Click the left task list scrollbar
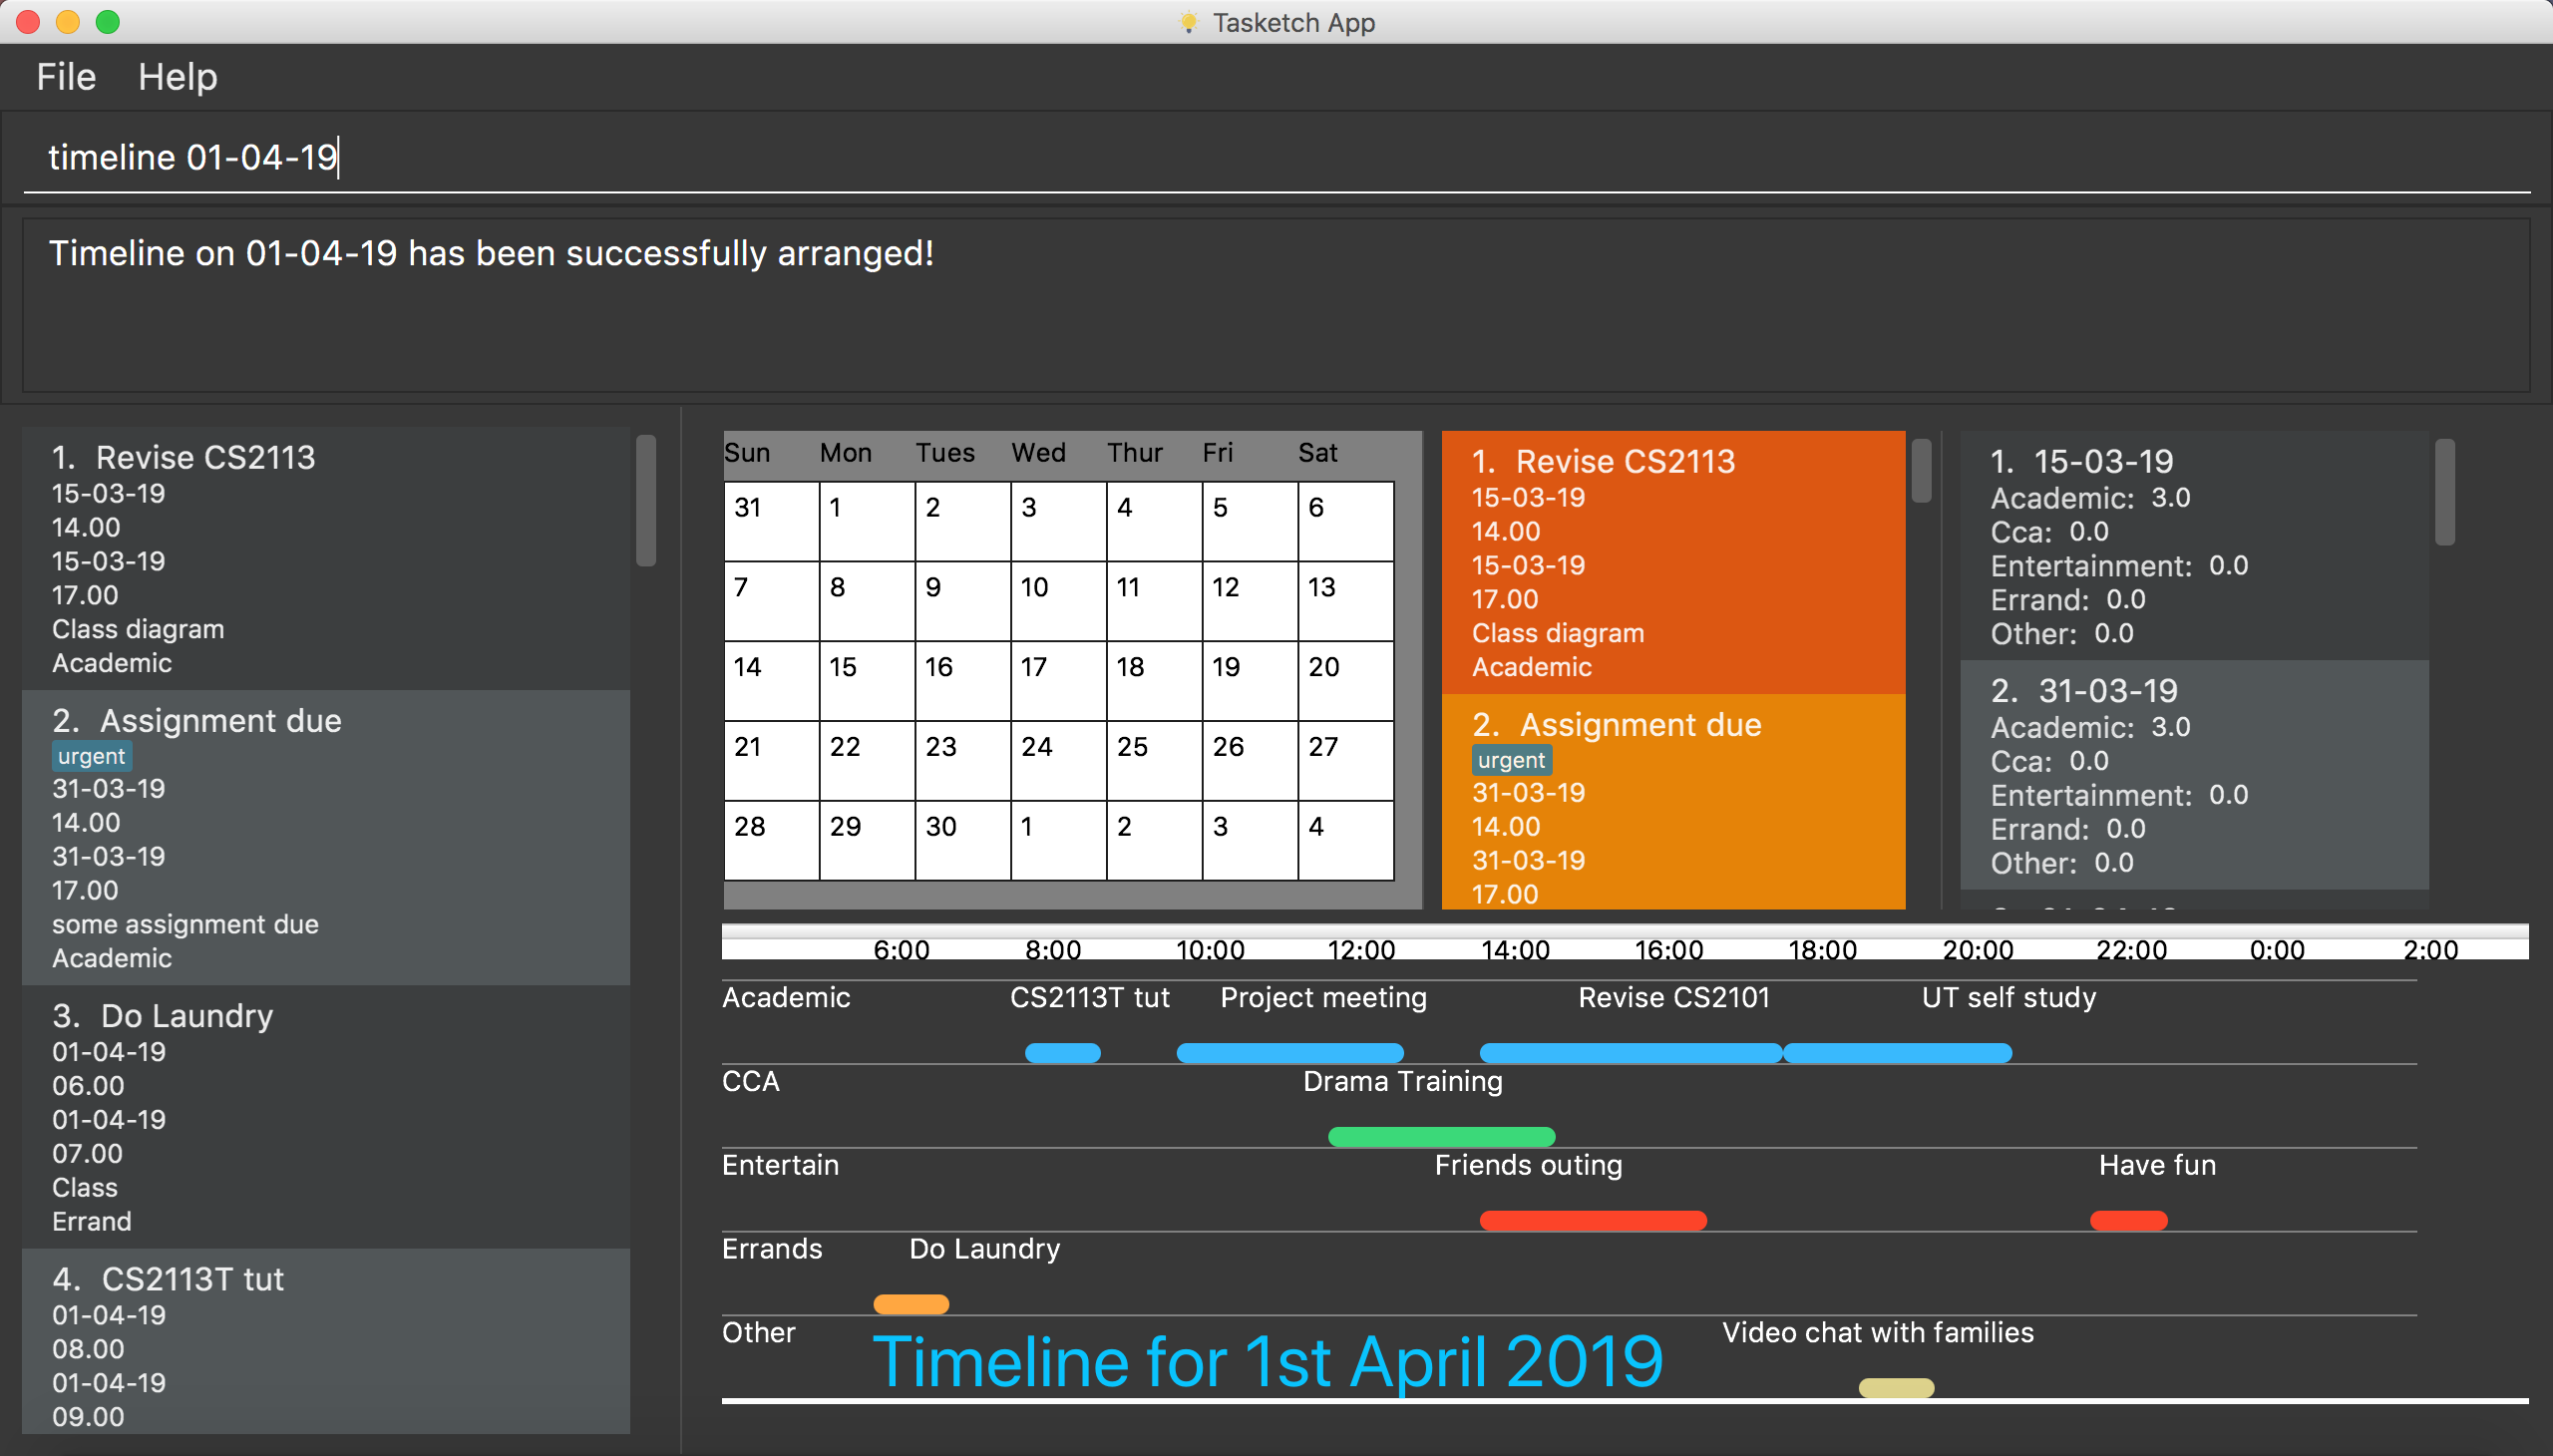This screenshot has height=1456, width=2553. coord(646,501)
